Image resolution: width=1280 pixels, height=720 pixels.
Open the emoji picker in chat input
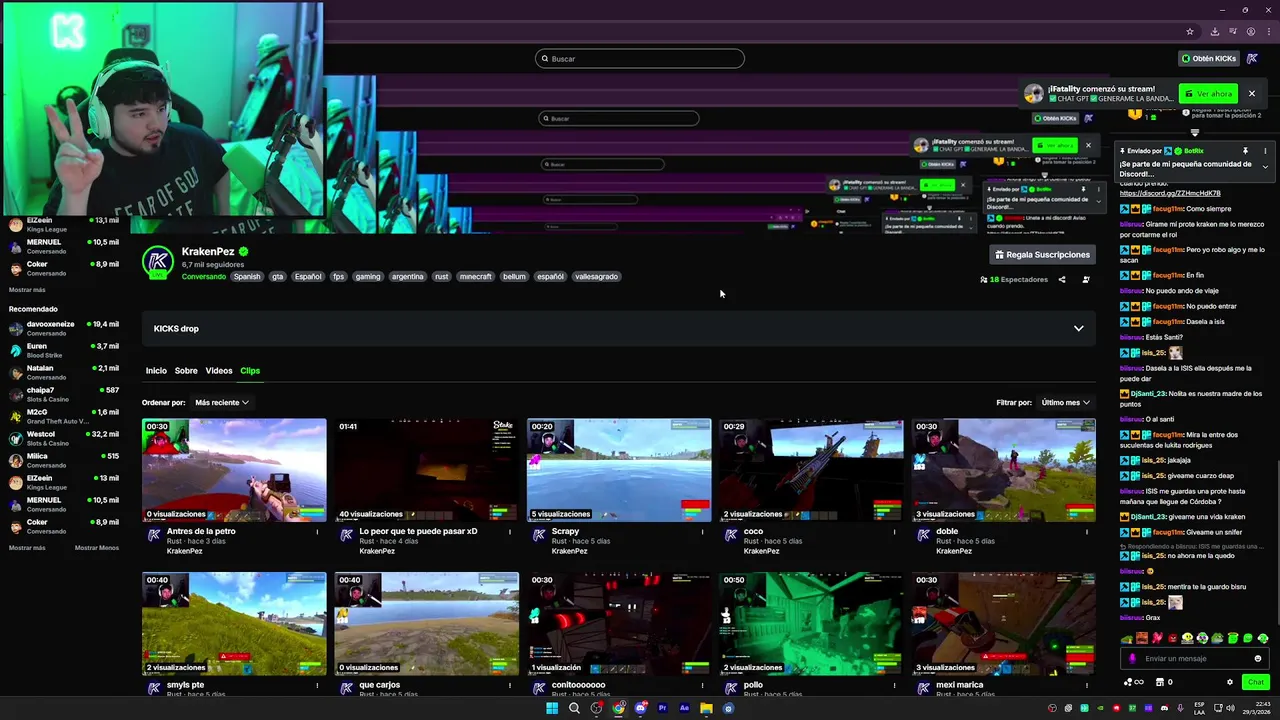[1258, 658]
